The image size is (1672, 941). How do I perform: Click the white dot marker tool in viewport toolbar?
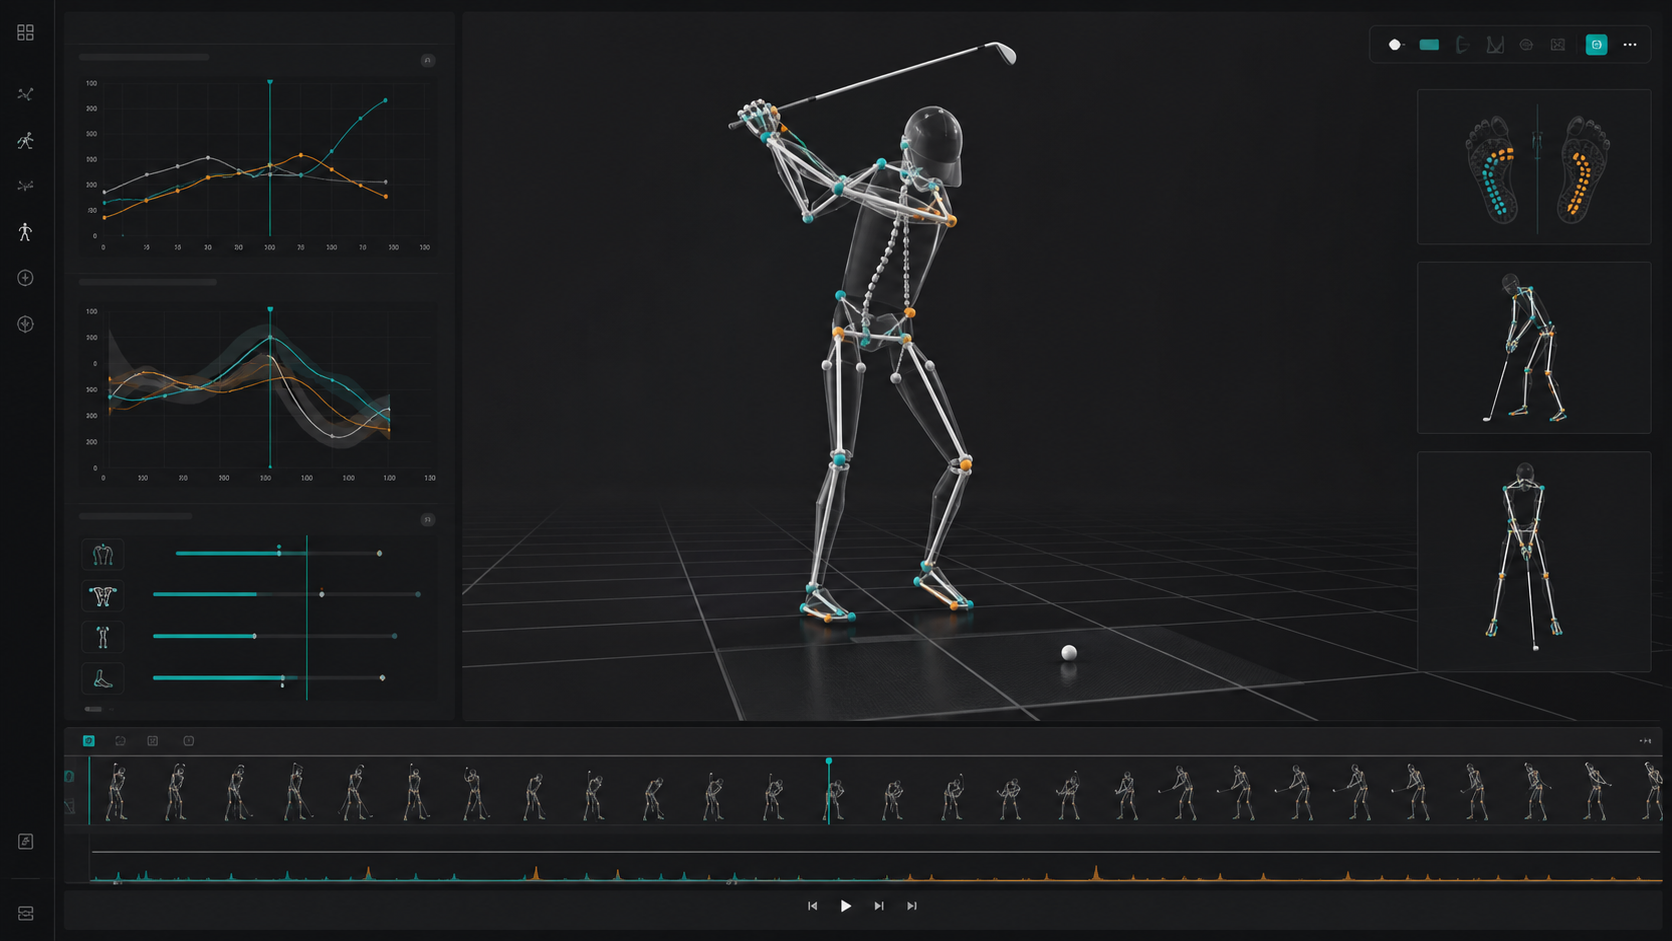1395,45
